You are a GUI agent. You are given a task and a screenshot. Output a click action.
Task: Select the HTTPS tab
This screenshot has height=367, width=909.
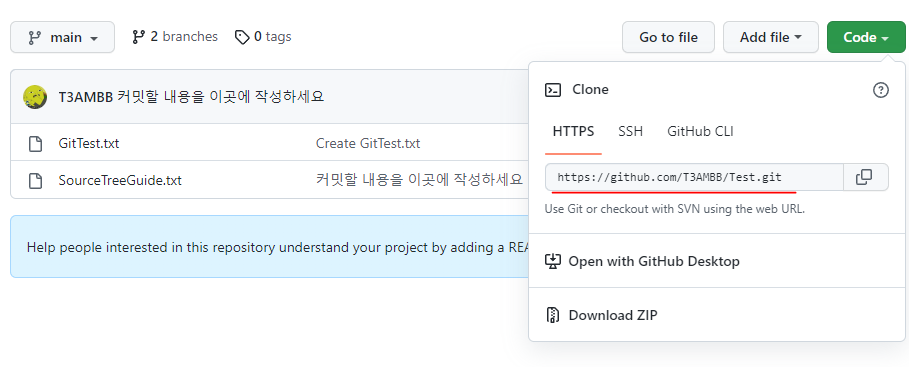(573, 132)
